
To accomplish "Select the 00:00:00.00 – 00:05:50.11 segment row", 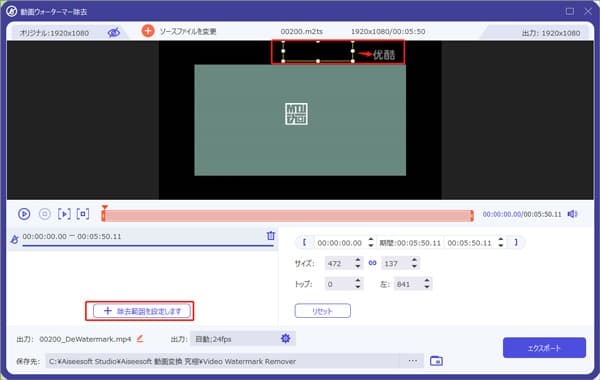I will pos(142,238).
